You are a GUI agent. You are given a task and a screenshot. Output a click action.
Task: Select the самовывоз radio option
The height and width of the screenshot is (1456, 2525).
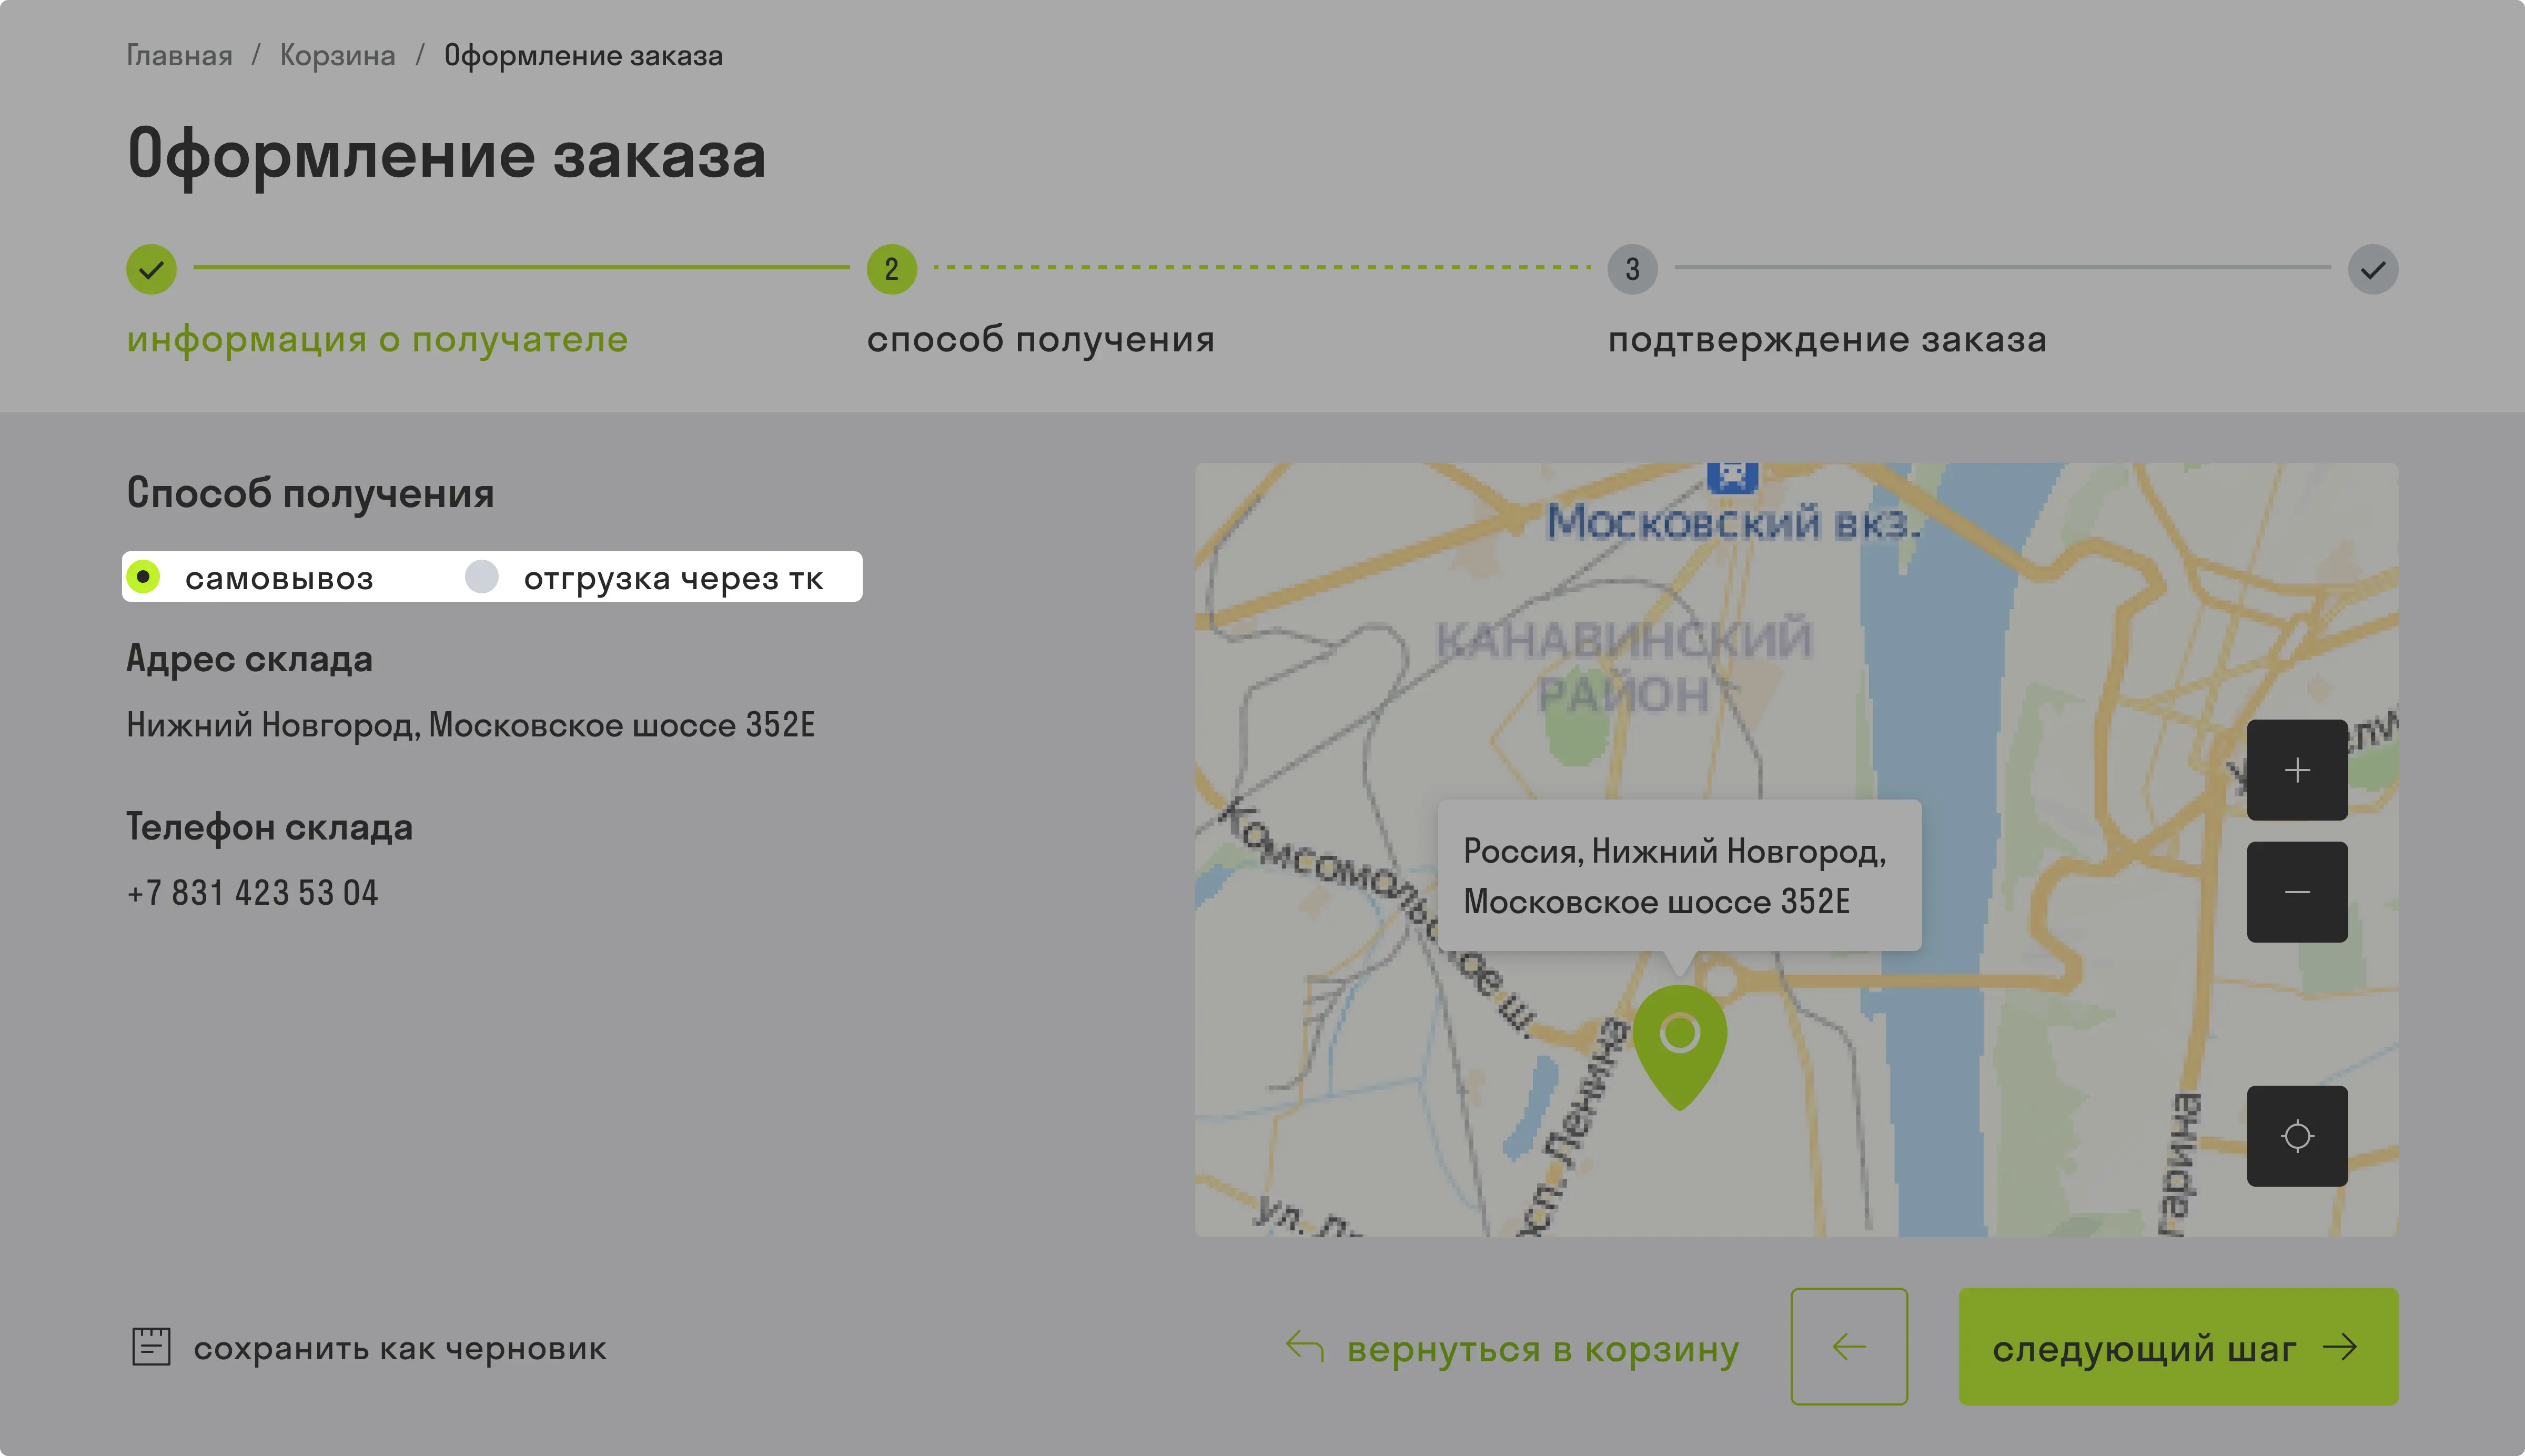(250, 577)
